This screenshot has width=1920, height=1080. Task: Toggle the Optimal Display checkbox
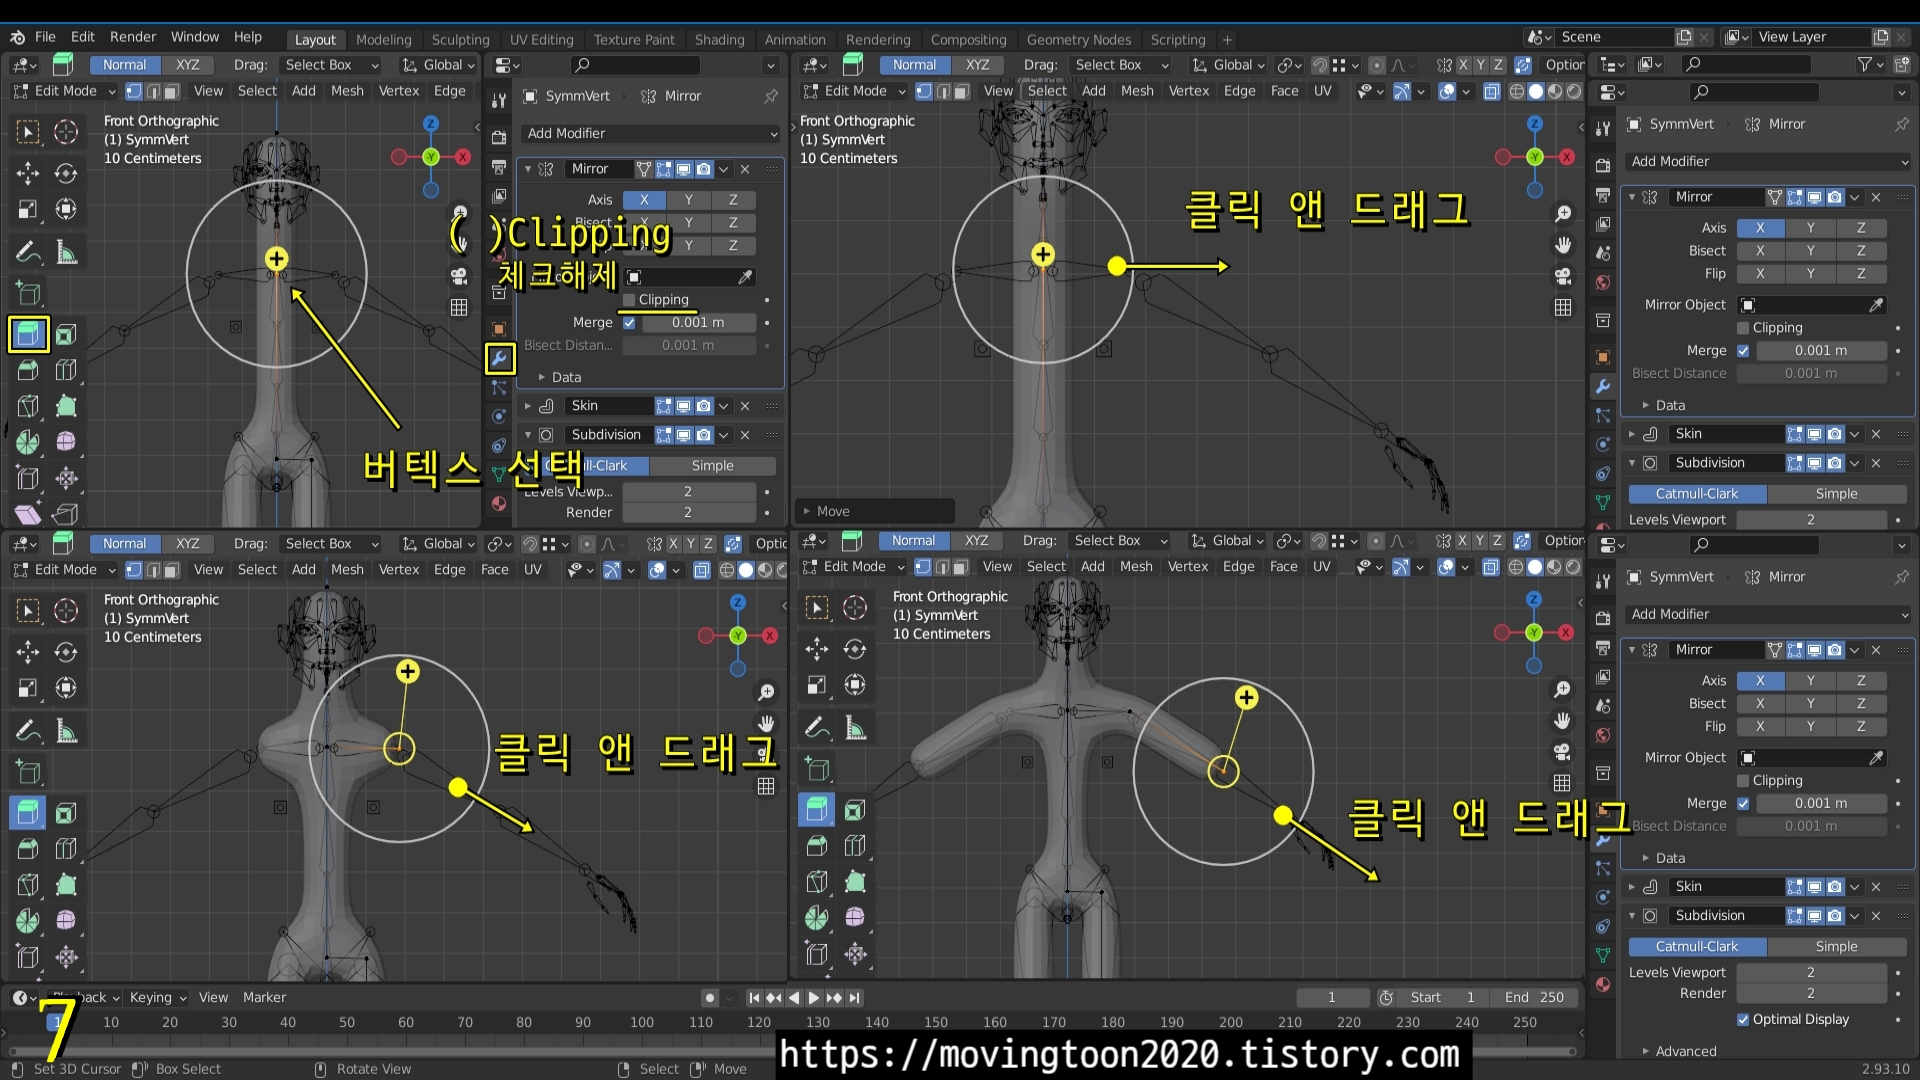(1743, 1020)
